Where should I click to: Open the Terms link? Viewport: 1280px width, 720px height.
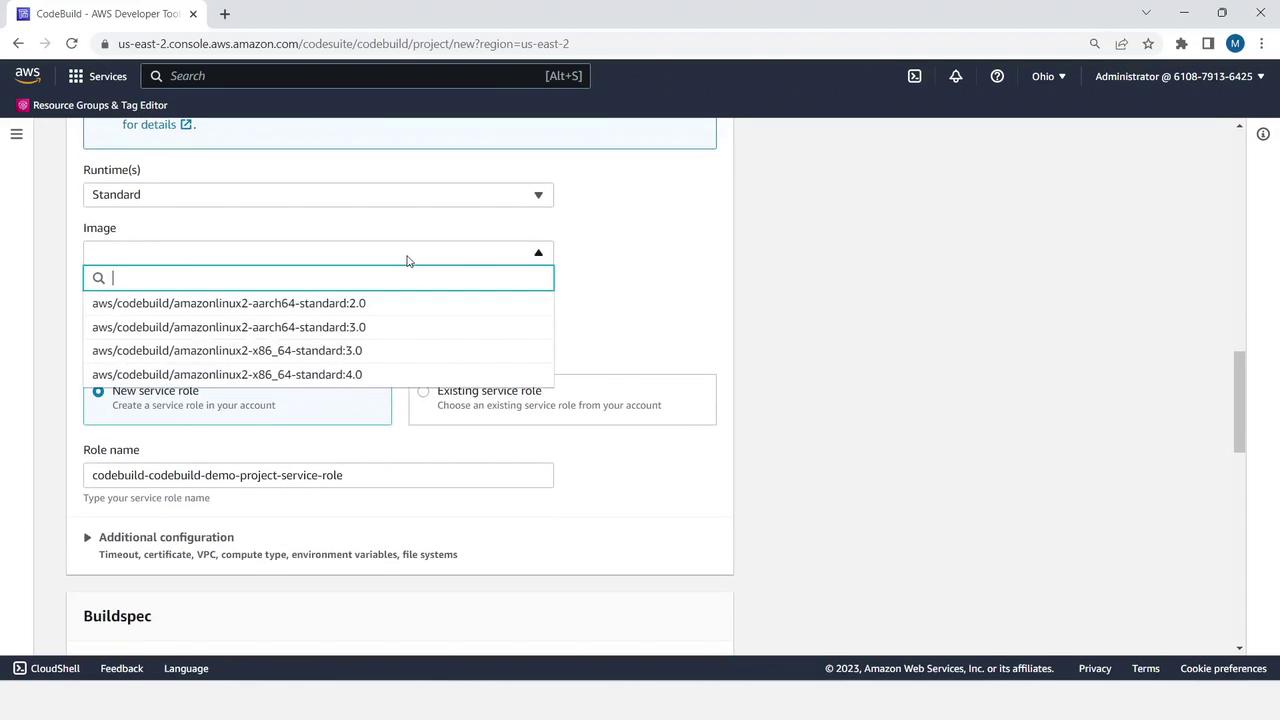click(x=1146, y=668)
